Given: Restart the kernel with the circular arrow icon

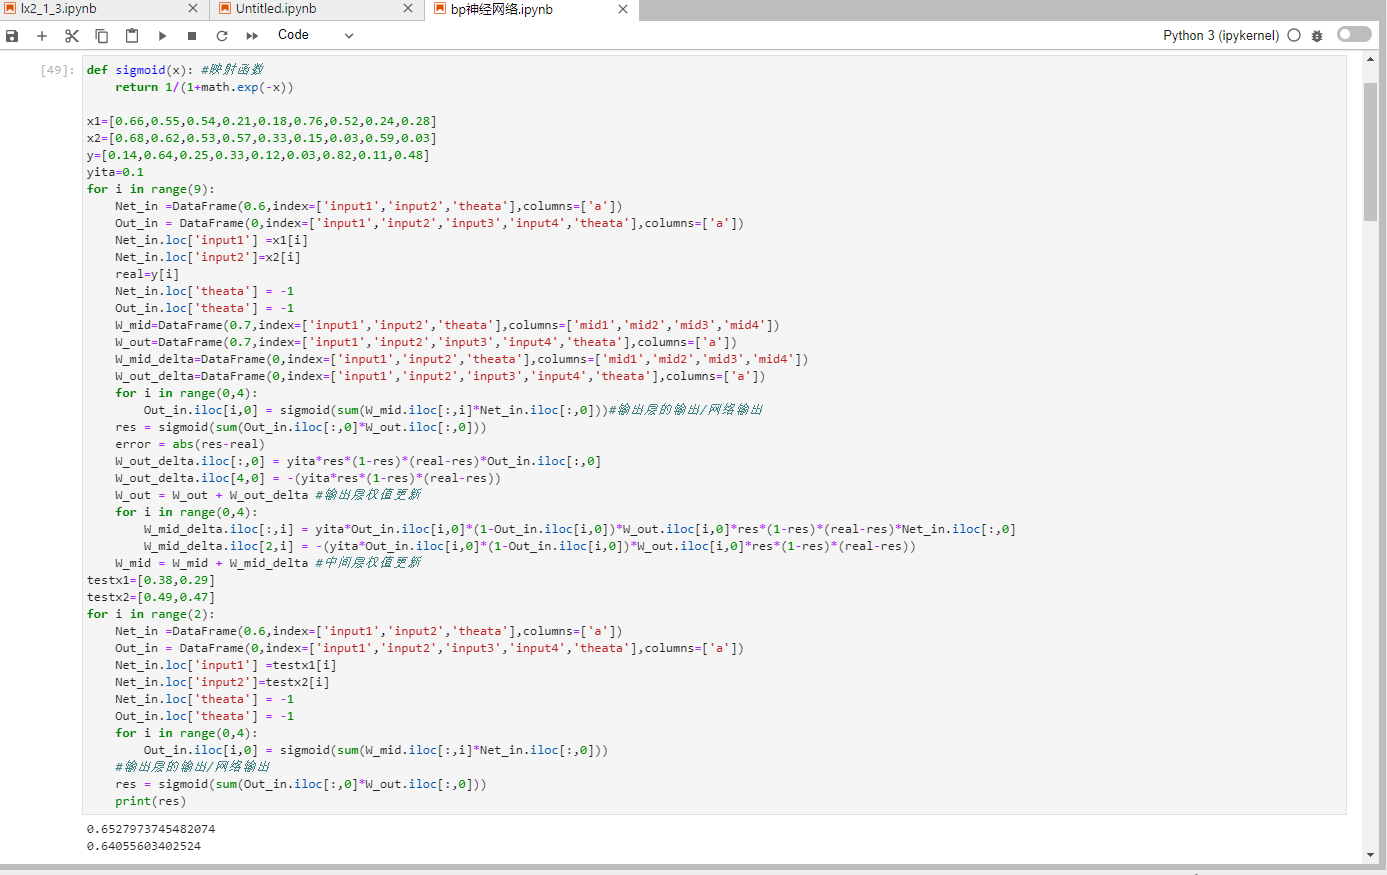Looking at the screenshot, I should tap(222, 36).
